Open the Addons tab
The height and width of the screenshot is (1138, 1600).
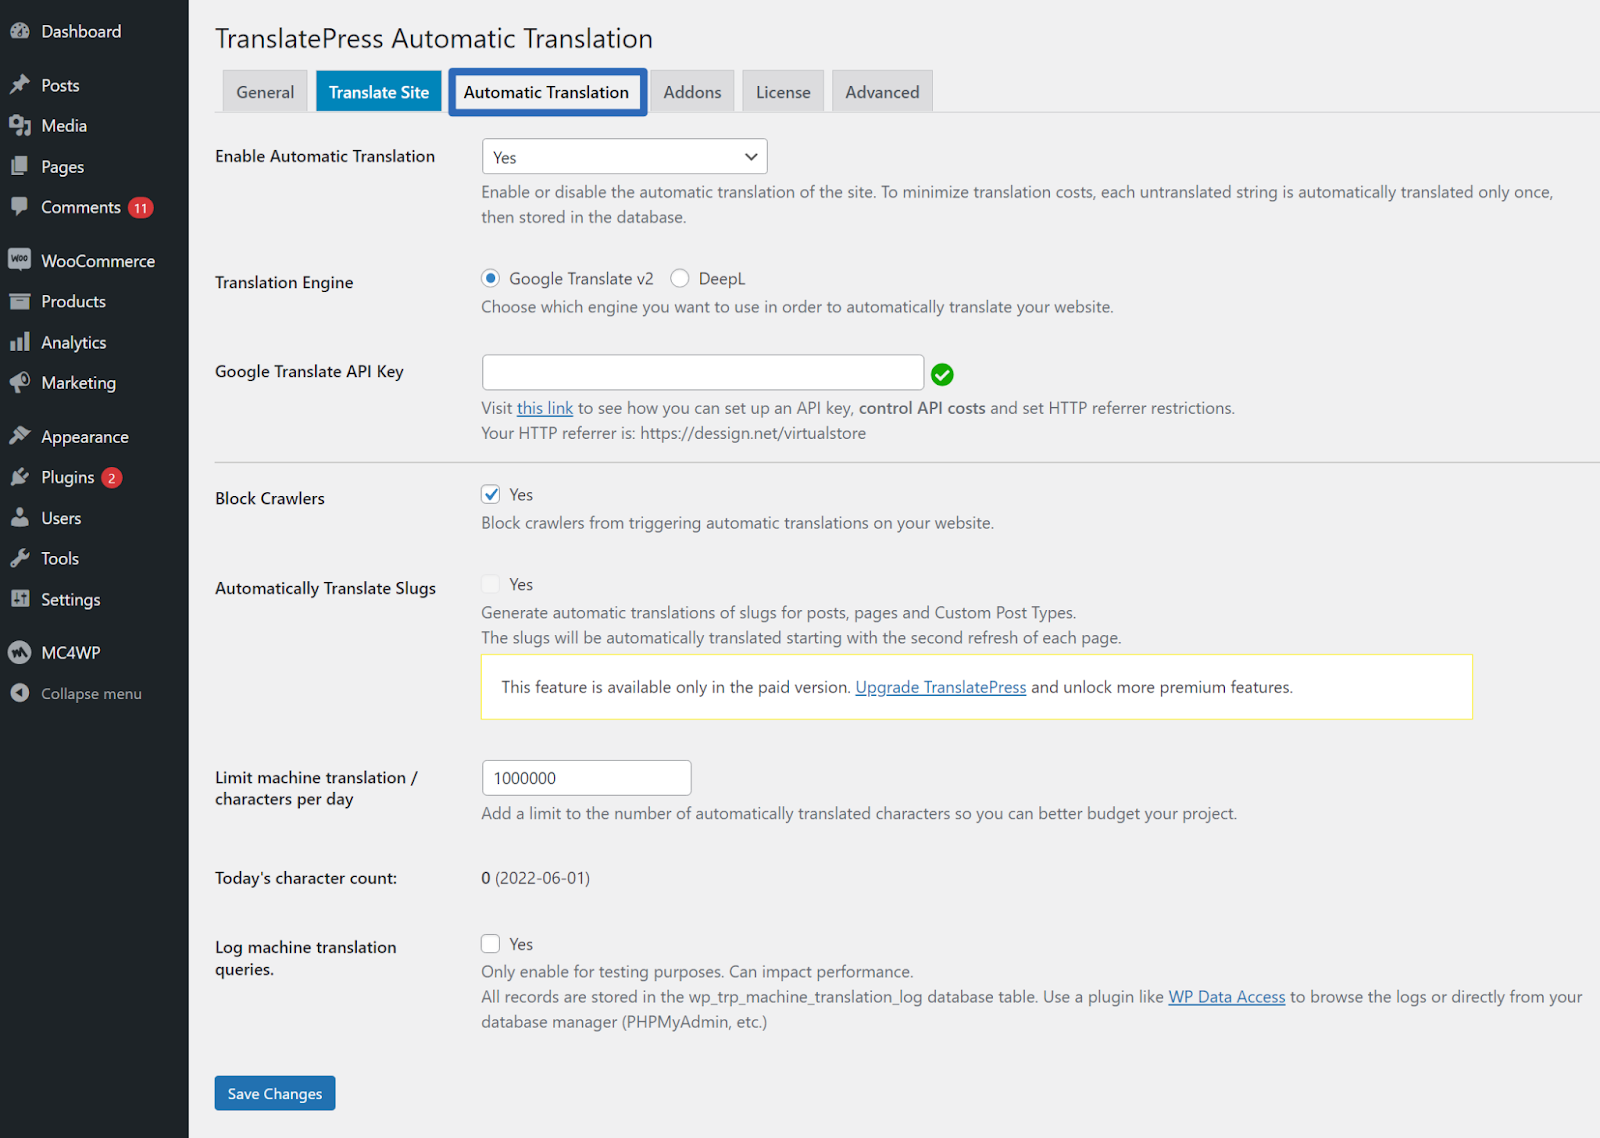coord(692,92)
